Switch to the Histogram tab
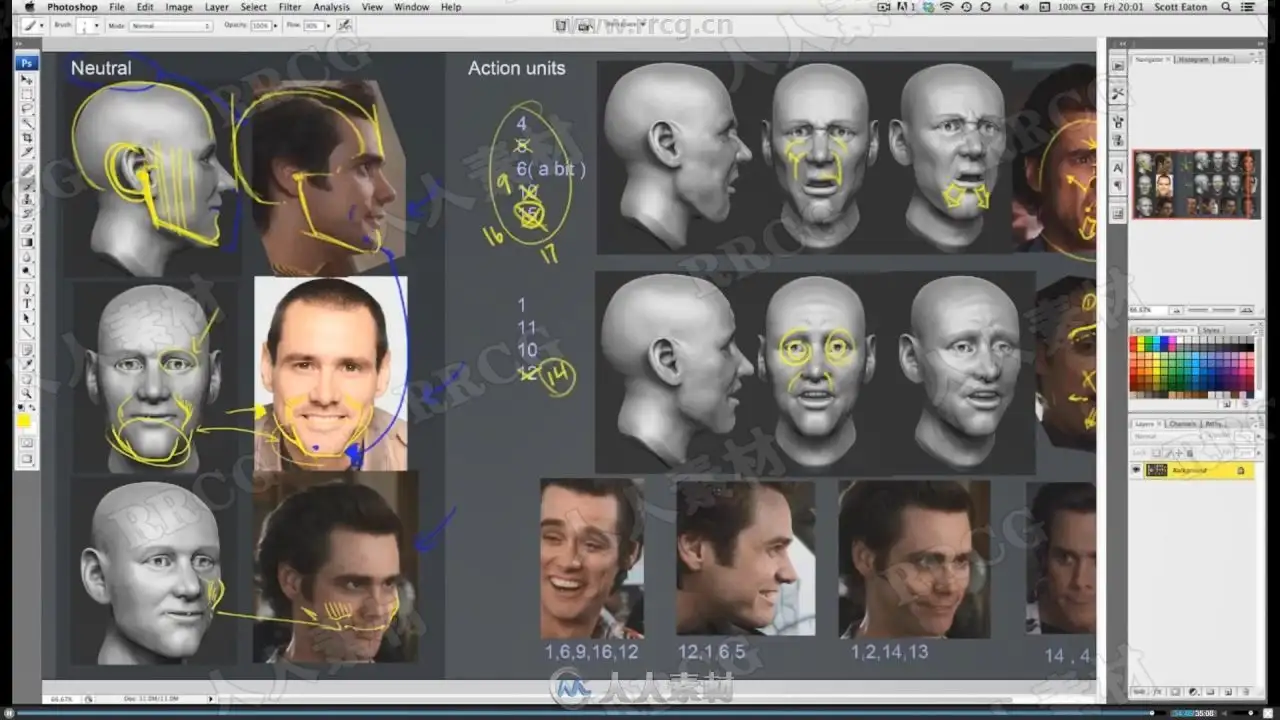 click(x=1192, y=60)
